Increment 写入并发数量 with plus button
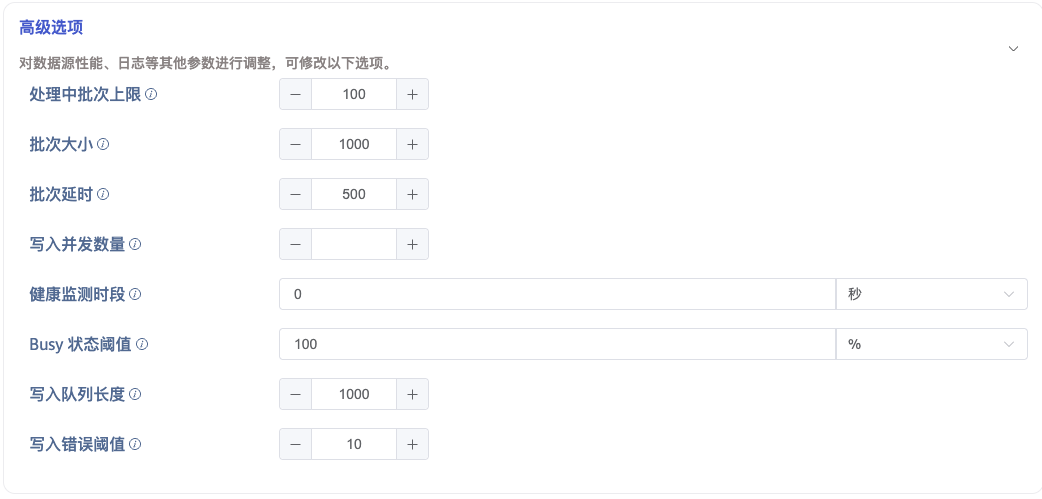This screenshot has width=1042, height=499. (412, 244)
